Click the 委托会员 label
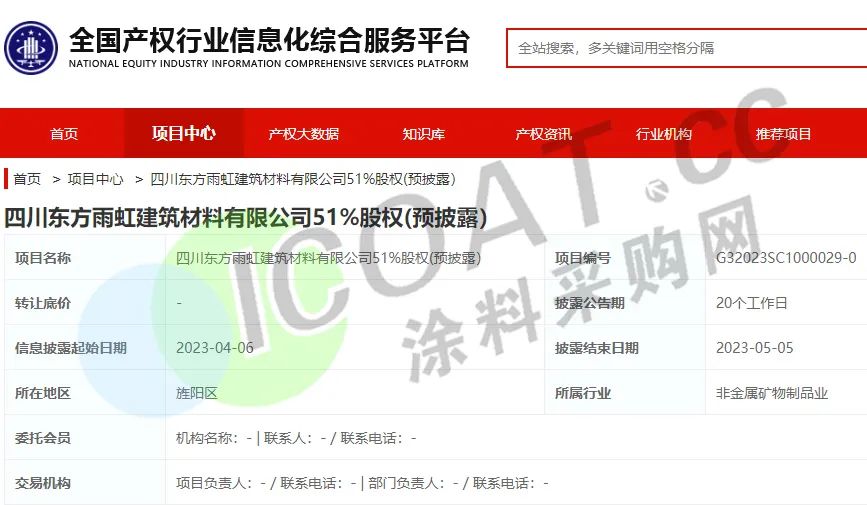The height and width of the screenshot is (505, 867). click(x=43, y=438)
